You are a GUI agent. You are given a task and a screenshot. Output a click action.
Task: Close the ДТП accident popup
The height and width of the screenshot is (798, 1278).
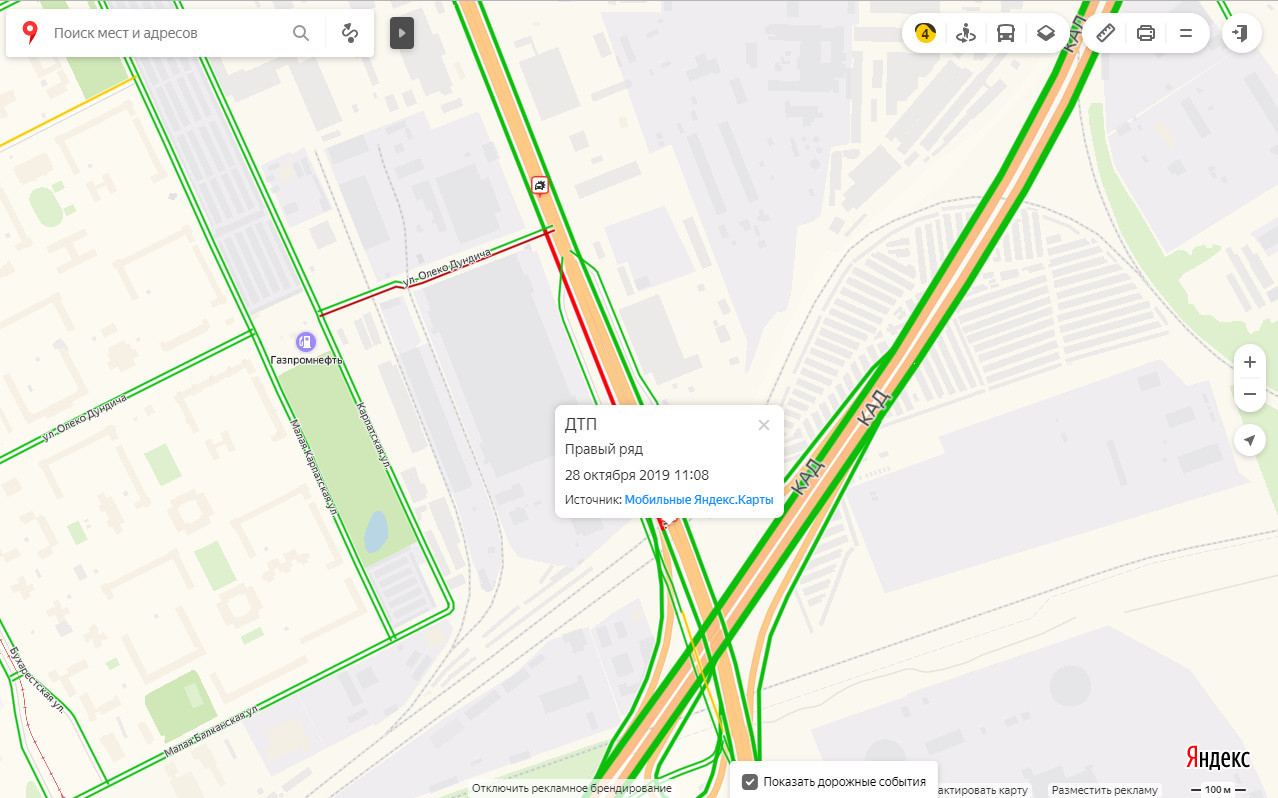point(764,425)
